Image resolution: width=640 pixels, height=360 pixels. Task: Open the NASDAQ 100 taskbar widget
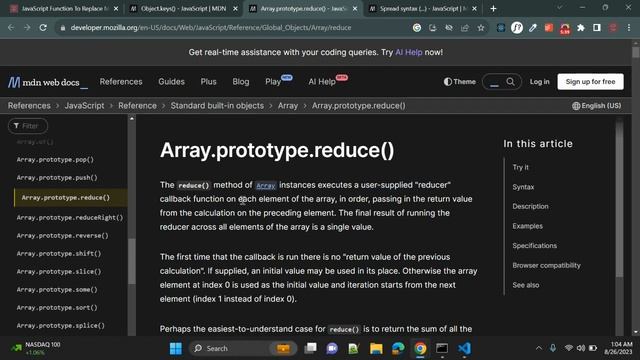pos(35,348)
